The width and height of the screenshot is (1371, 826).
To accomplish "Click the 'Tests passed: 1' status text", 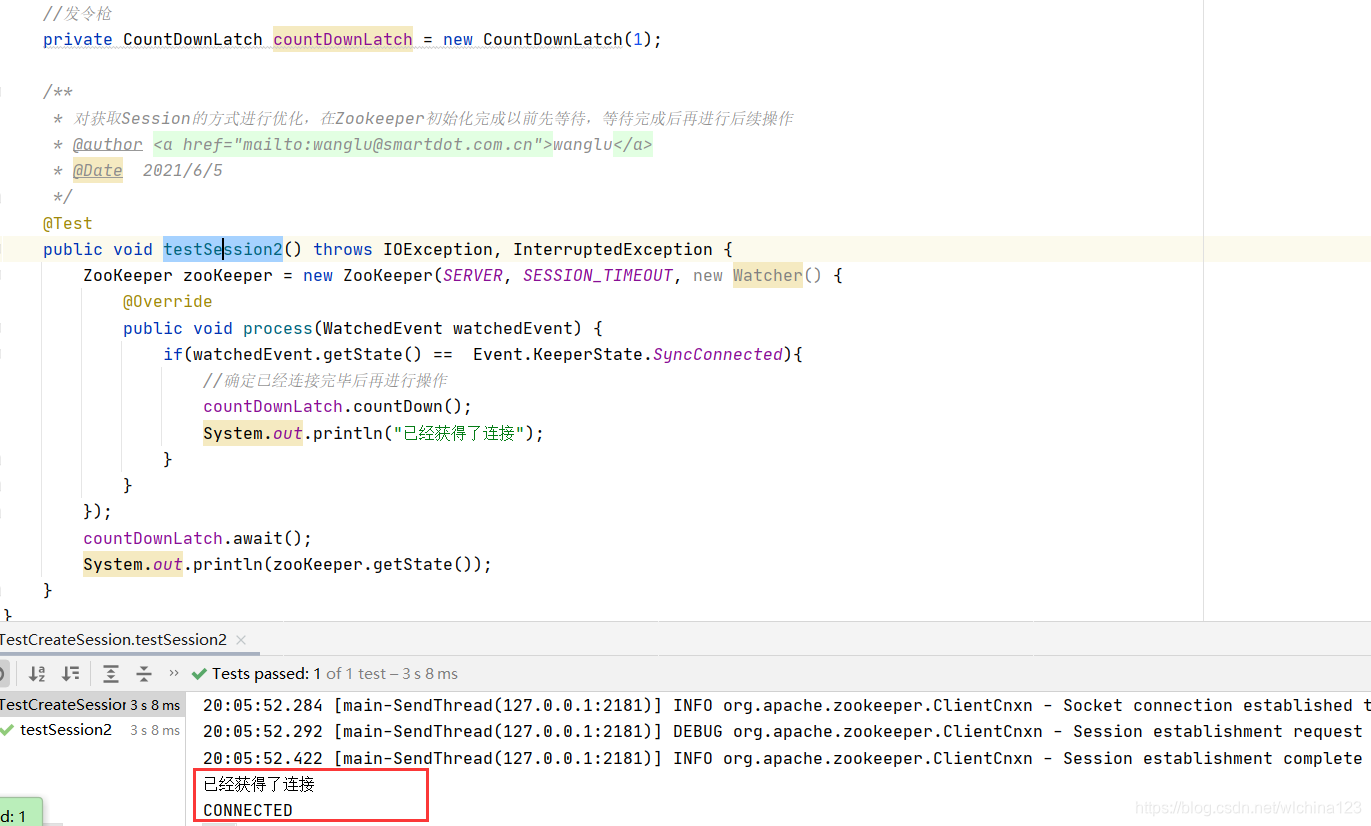I will coord(267,674).
